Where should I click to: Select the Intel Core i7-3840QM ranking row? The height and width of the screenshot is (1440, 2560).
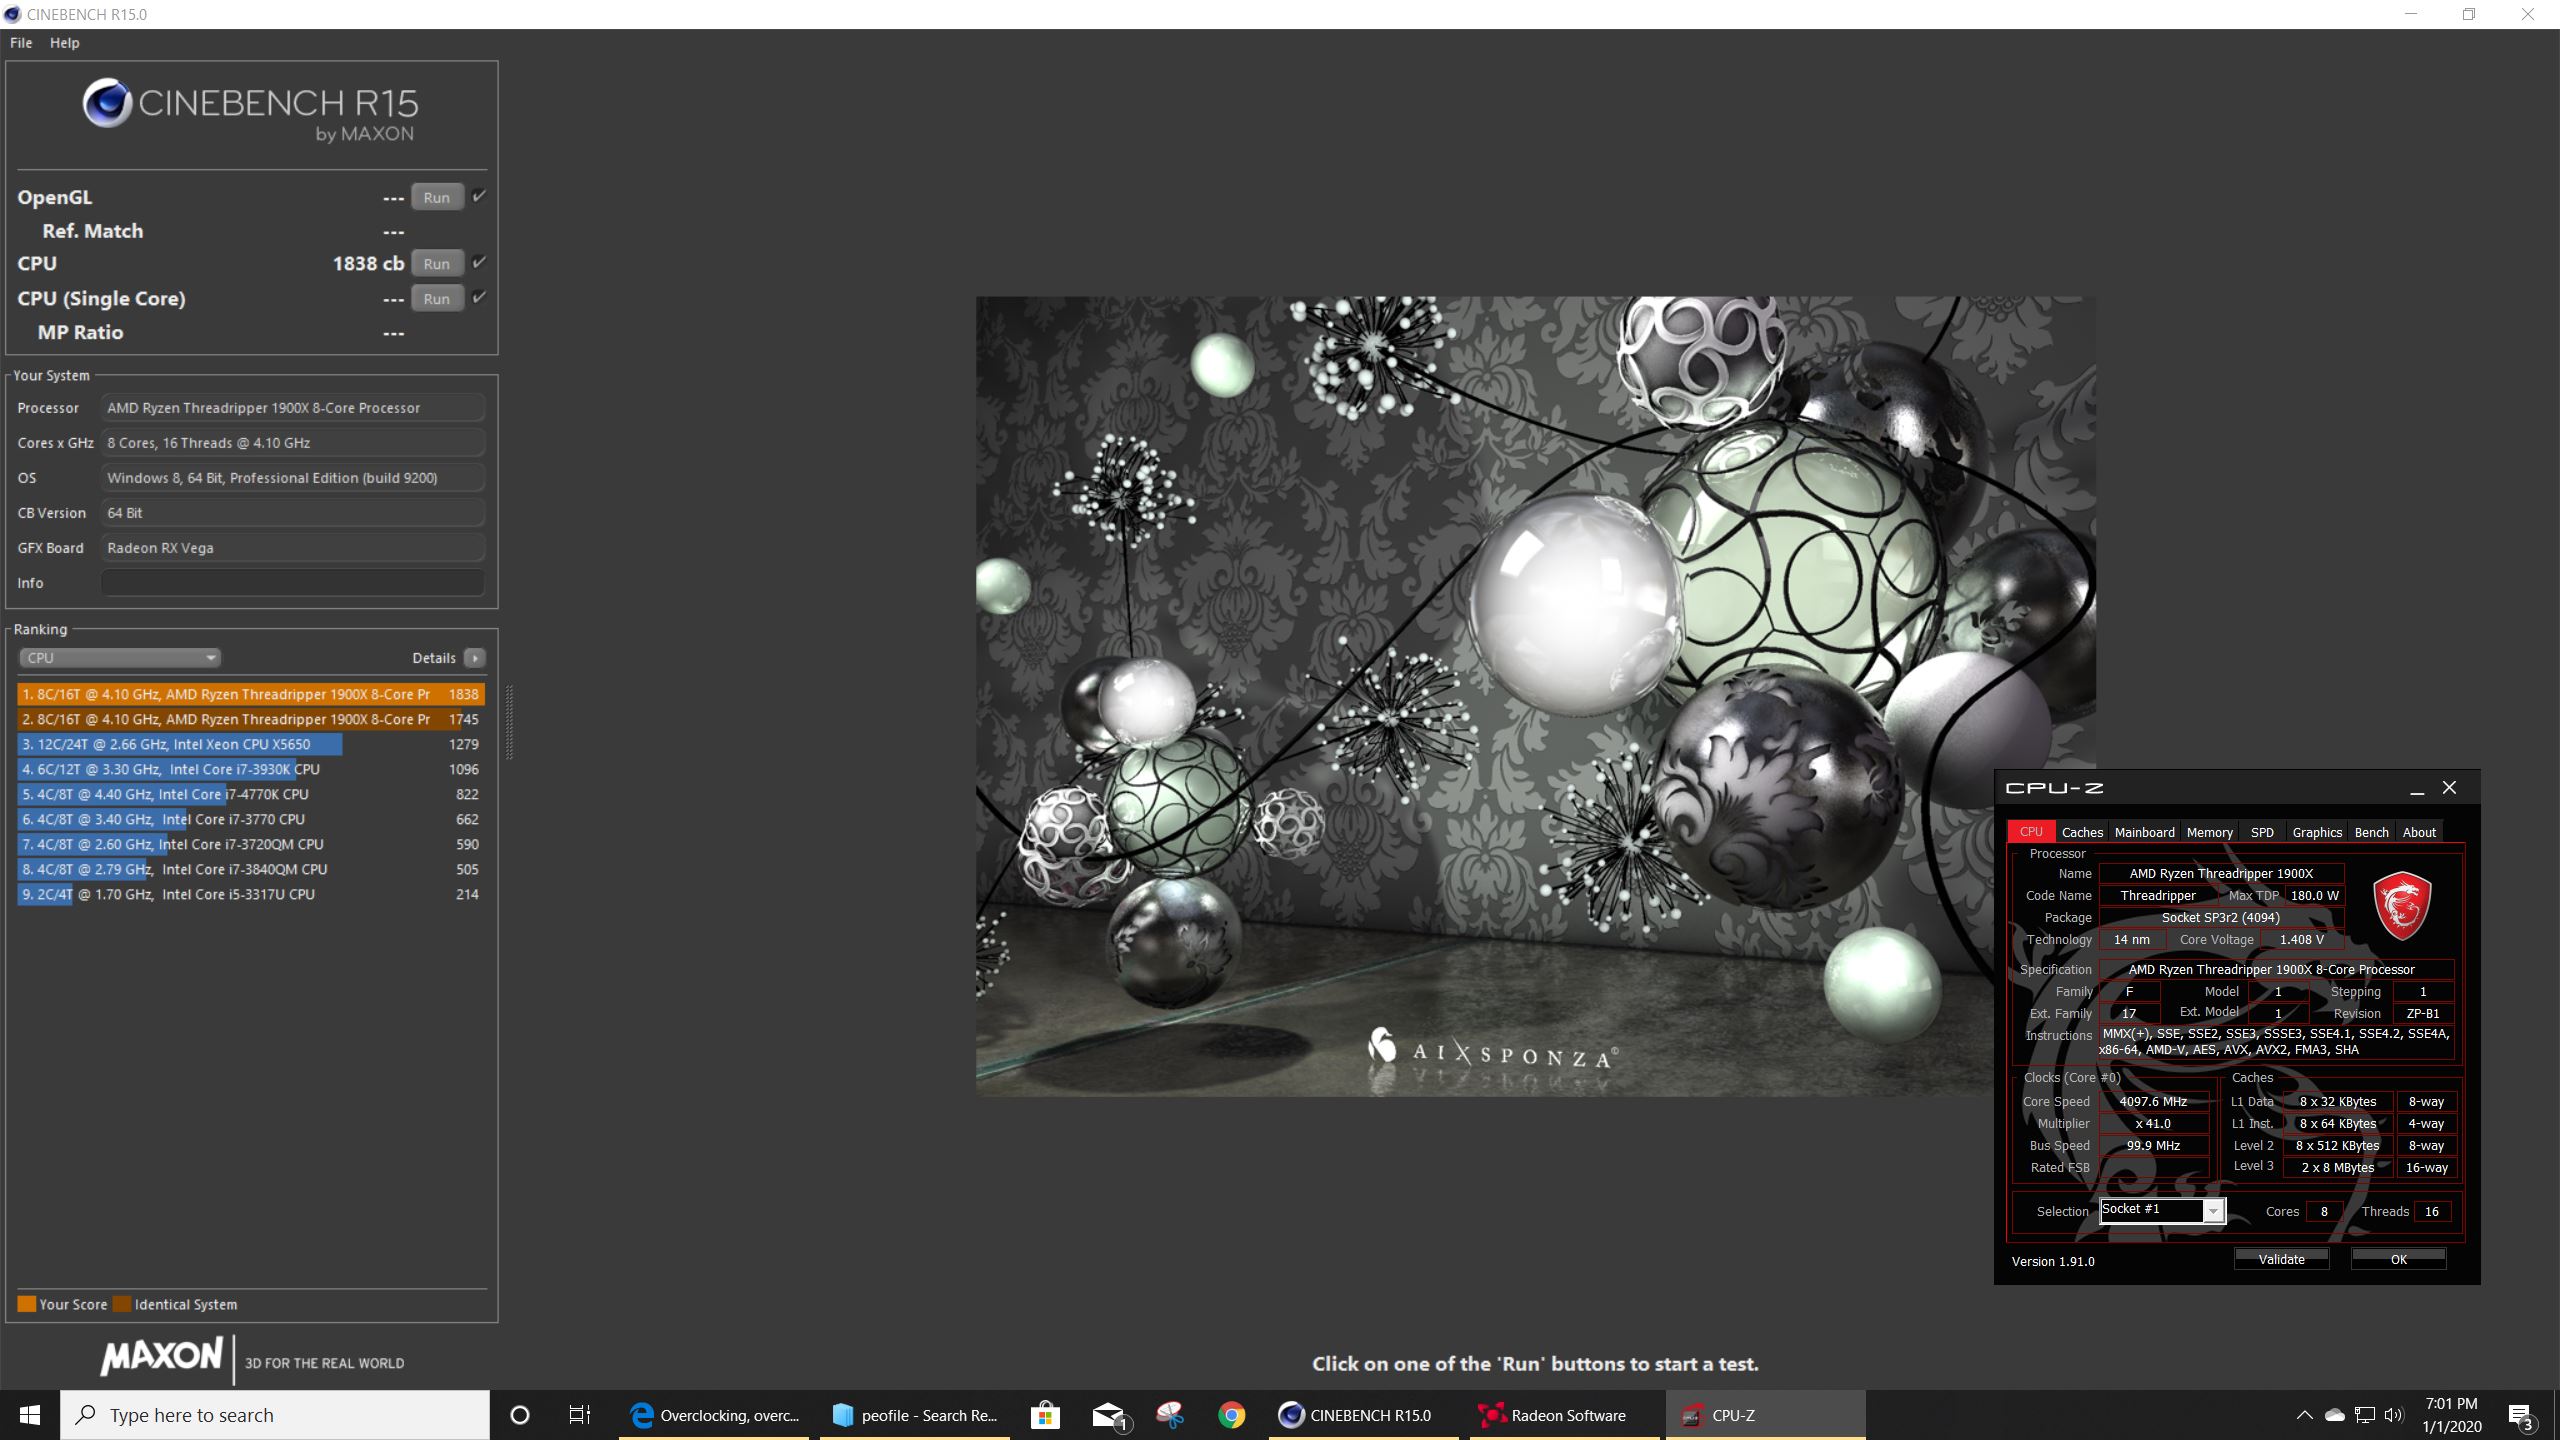[x=250, y=869]
